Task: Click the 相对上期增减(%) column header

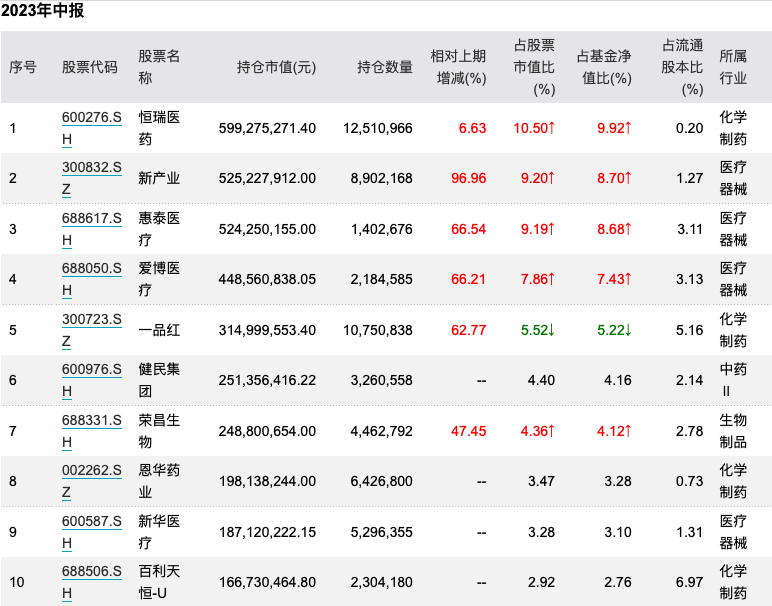Action: coord(458,67)
